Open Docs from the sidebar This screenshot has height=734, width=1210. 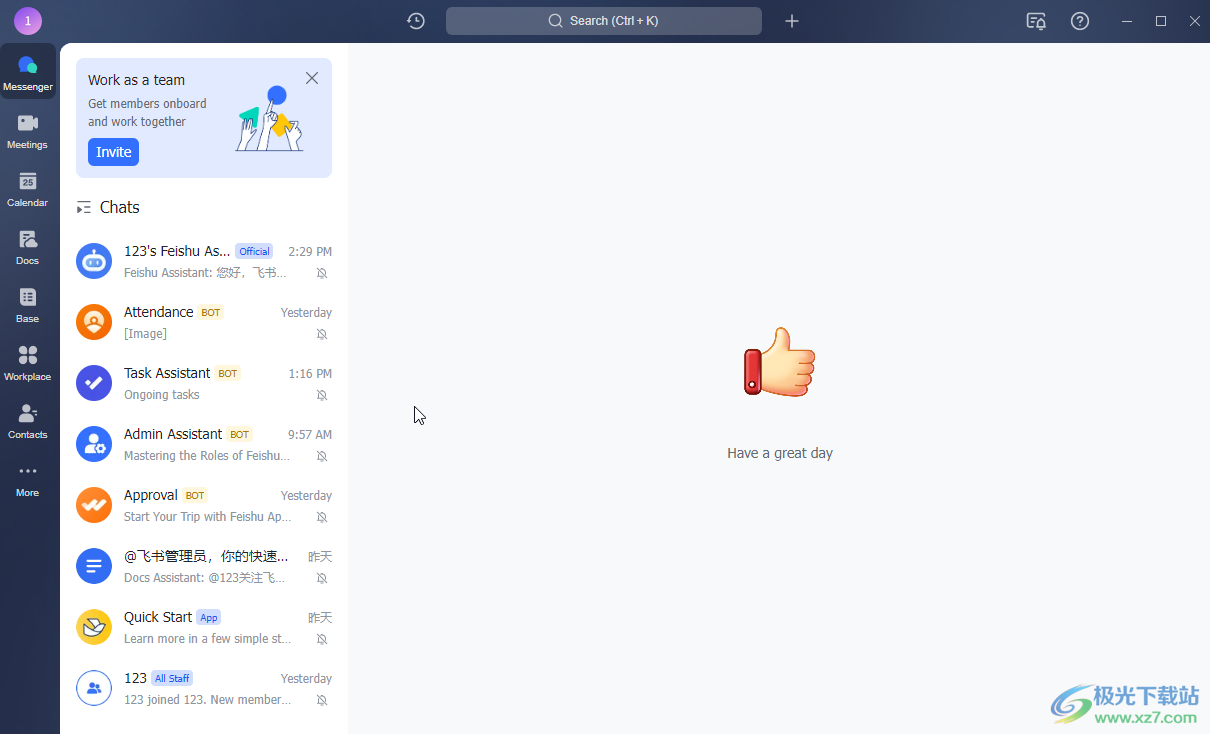coord(28,247)
